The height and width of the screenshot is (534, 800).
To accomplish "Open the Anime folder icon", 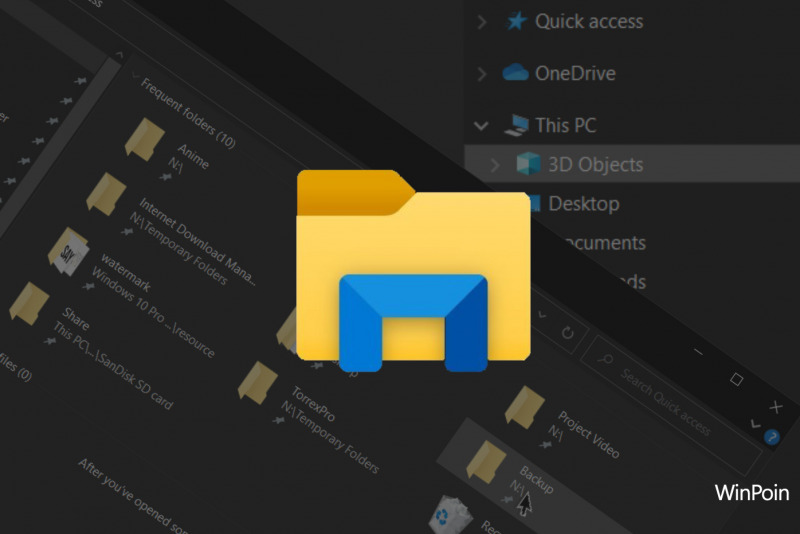I will pos(145,139).
